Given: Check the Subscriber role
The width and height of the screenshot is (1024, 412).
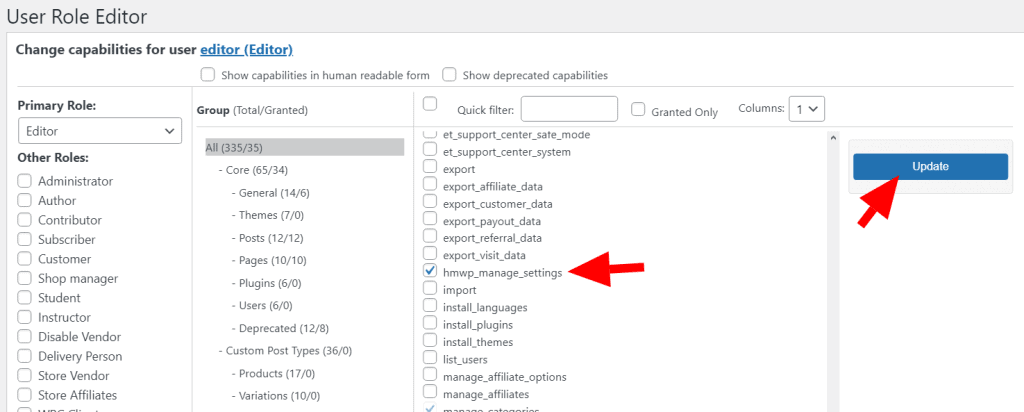Looking at the screenshot, I should [x=25, y=239].
